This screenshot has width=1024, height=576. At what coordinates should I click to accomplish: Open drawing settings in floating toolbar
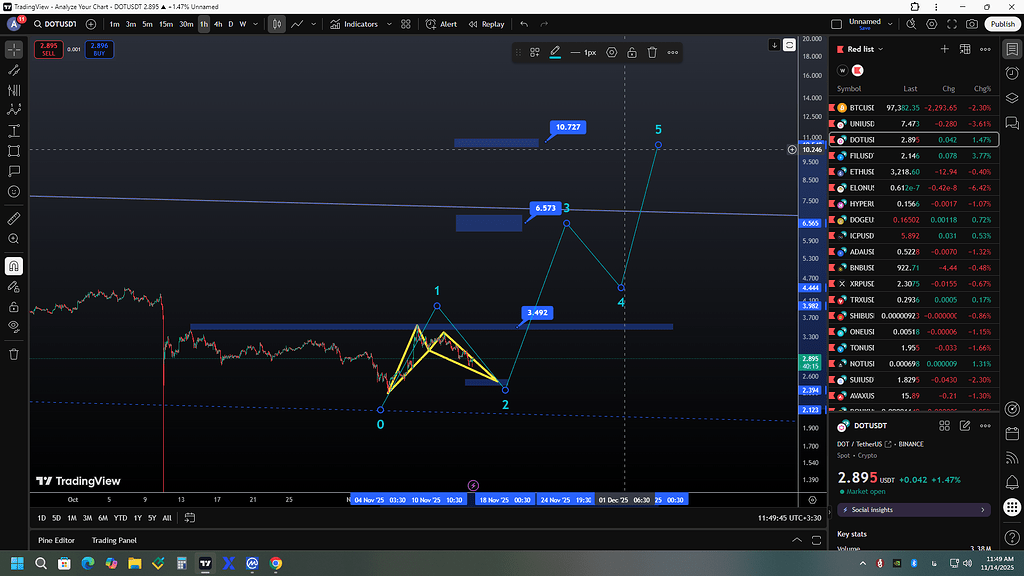(612, 52)
